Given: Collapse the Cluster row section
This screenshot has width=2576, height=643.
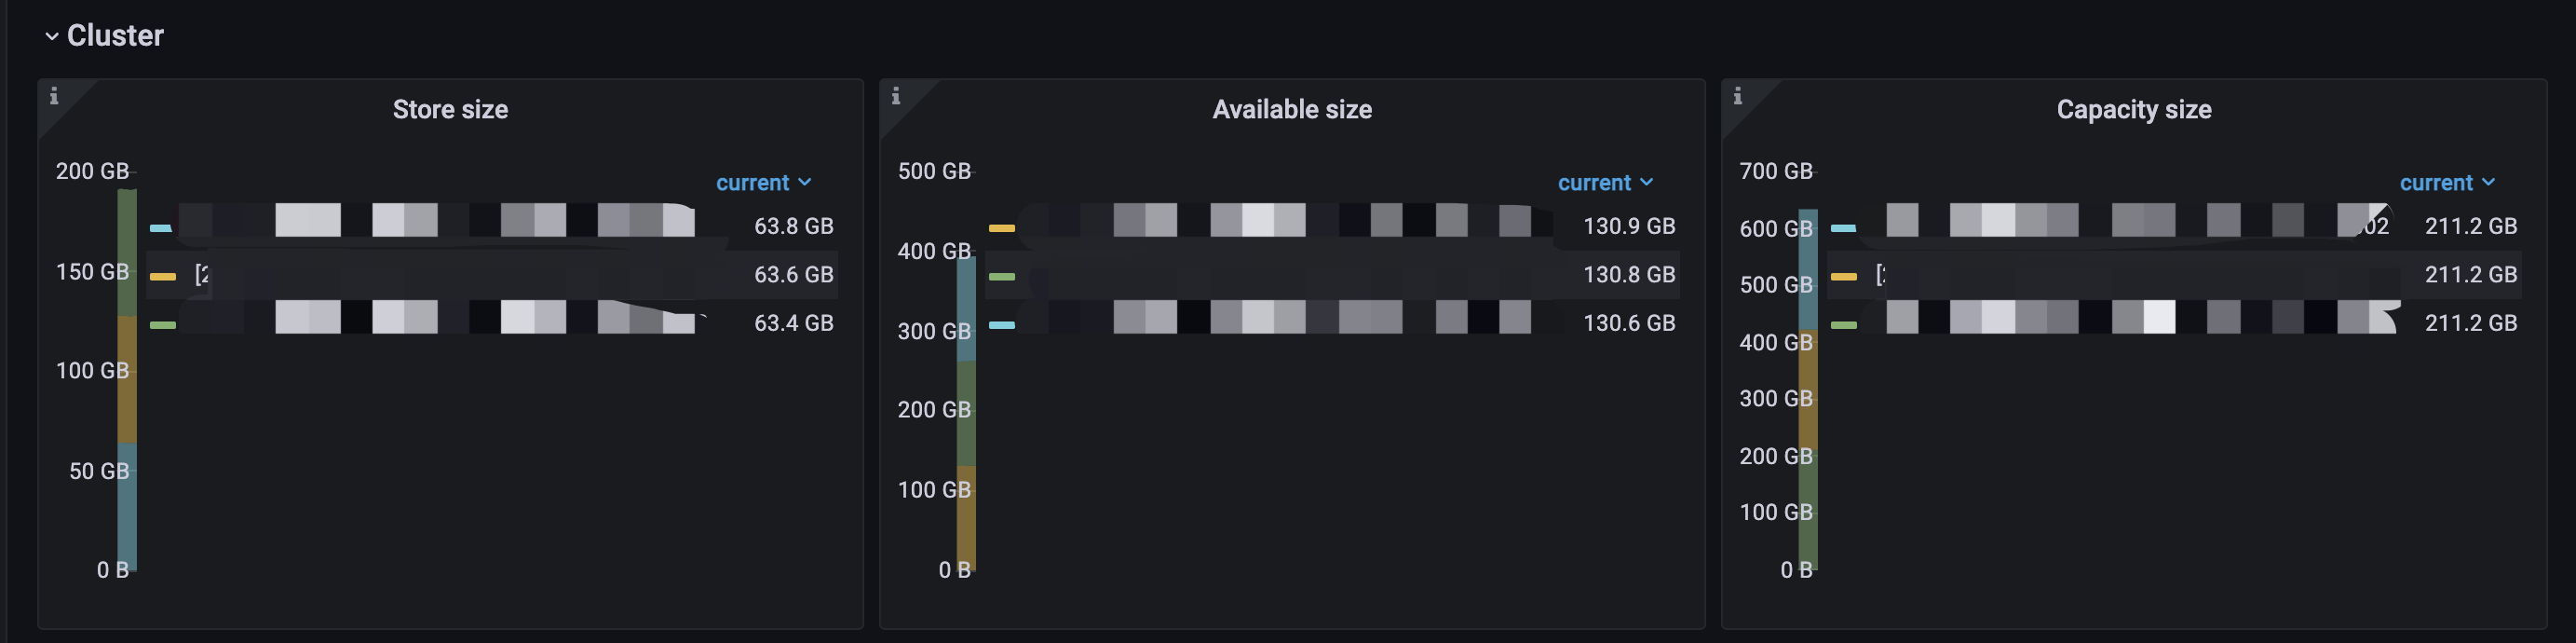Looking at the screenshot, I should click(52, 36).
